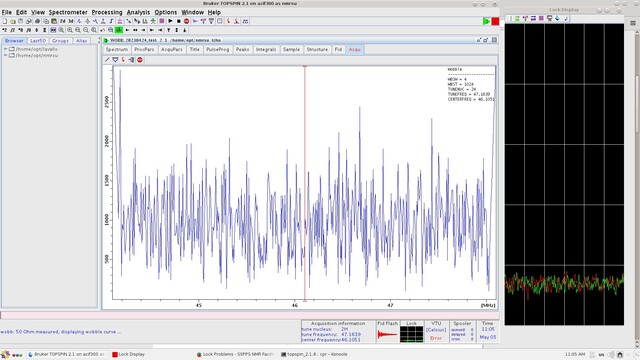
Task: Click the red tuning frequency marker line
Action: coord(304,184)
